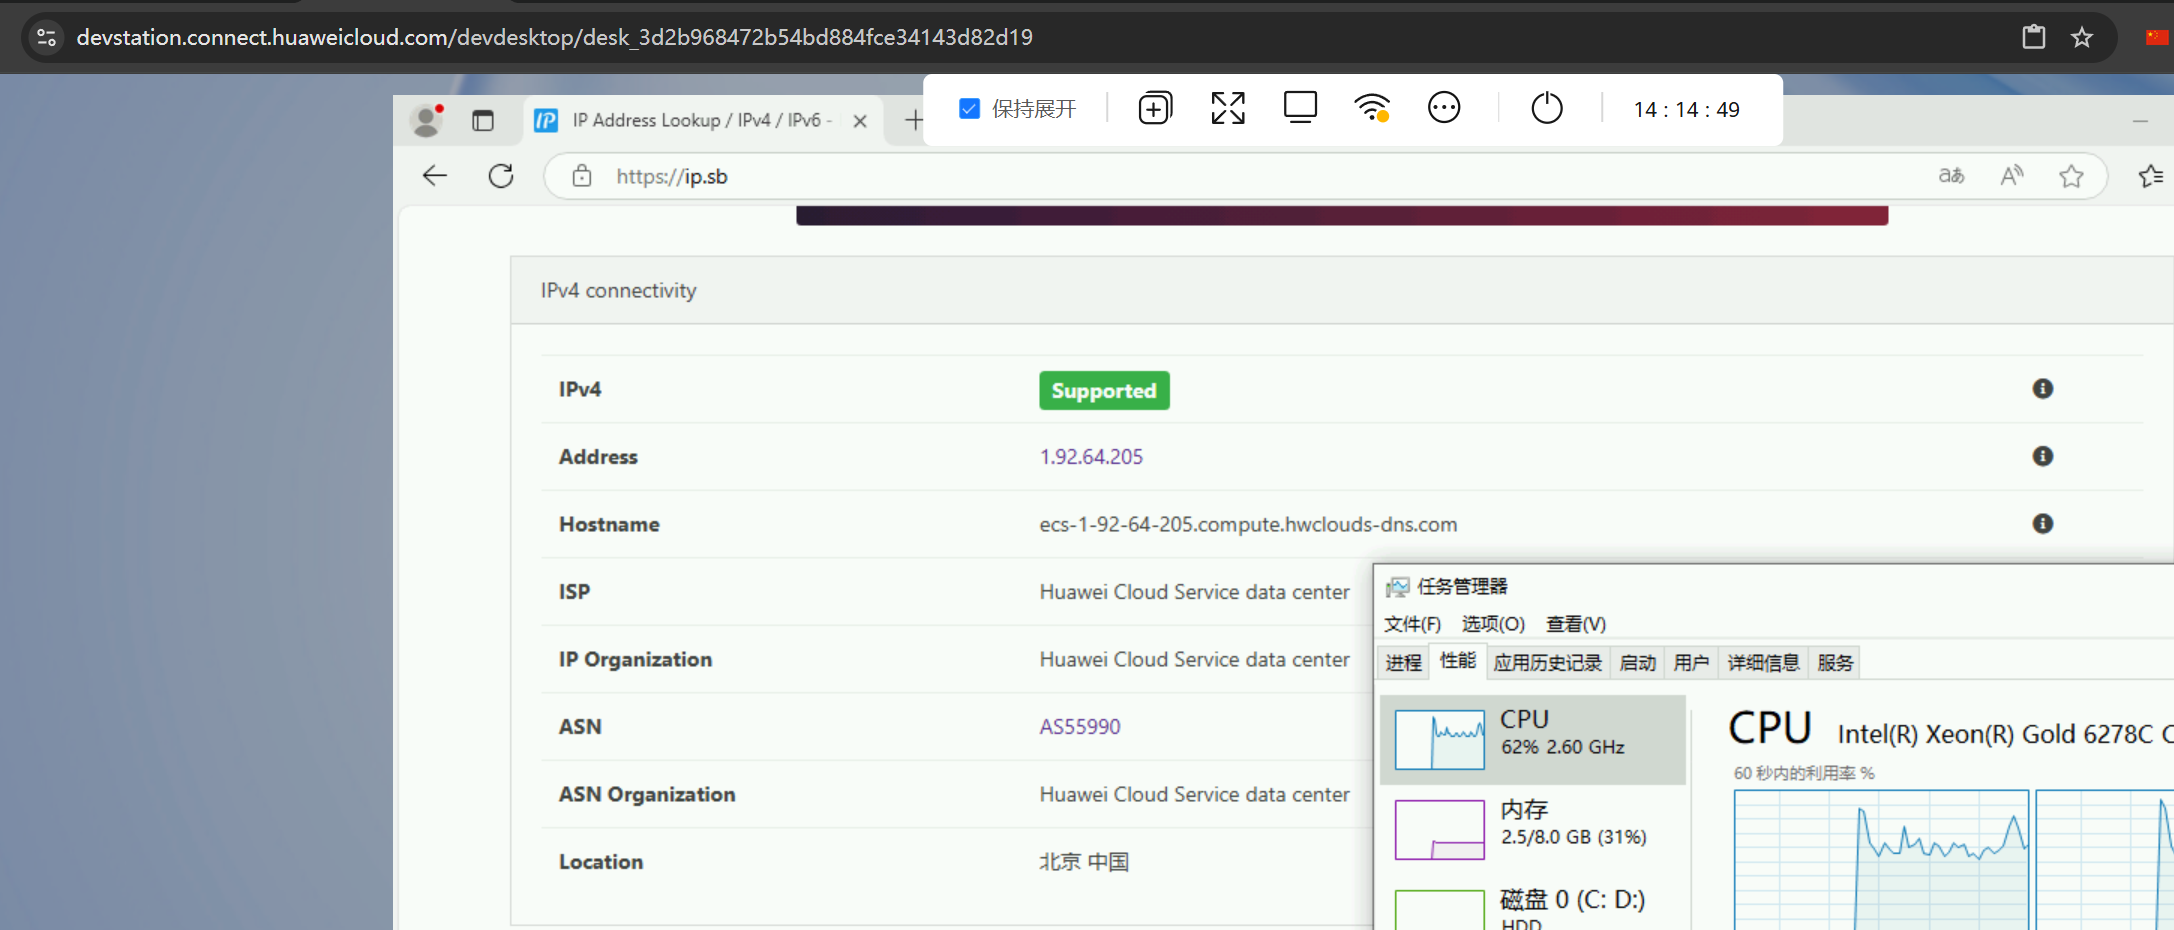
Task: Bookmark ip.sb with the favorites star
Action: coord(2071,176)
